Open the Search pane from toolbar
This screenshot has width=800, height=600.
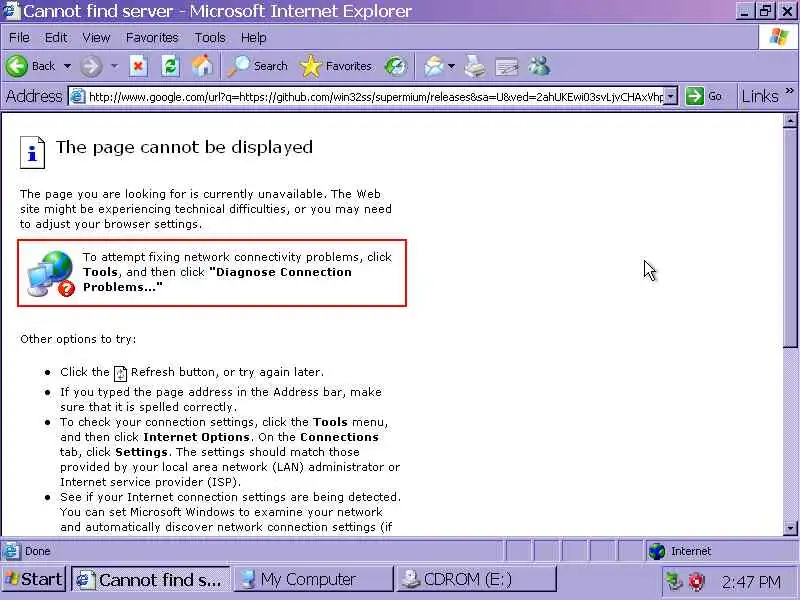click(258, 66)
